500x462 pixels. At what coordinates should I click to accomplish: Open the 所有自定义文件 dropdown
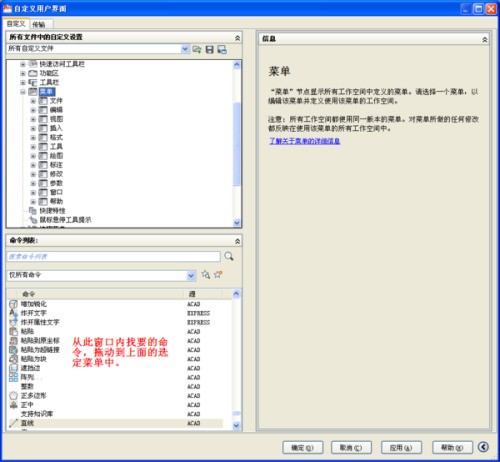185,49
